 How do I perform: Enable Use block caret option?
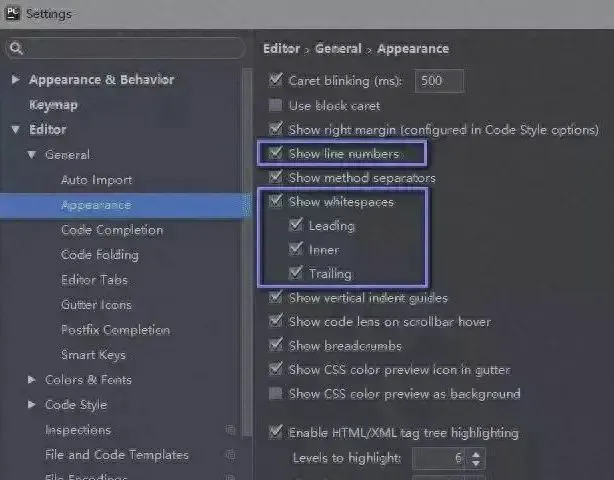(x=276, y=106)
